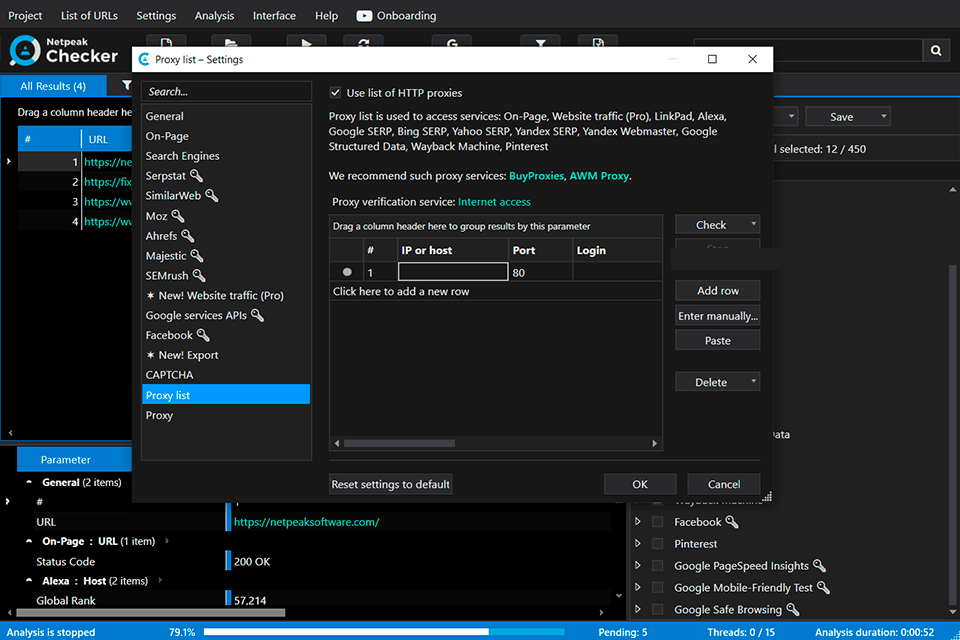The height and width of the screenshot is (640, 960).
Task: Confirm settings with the OK button
Action: 640,484
